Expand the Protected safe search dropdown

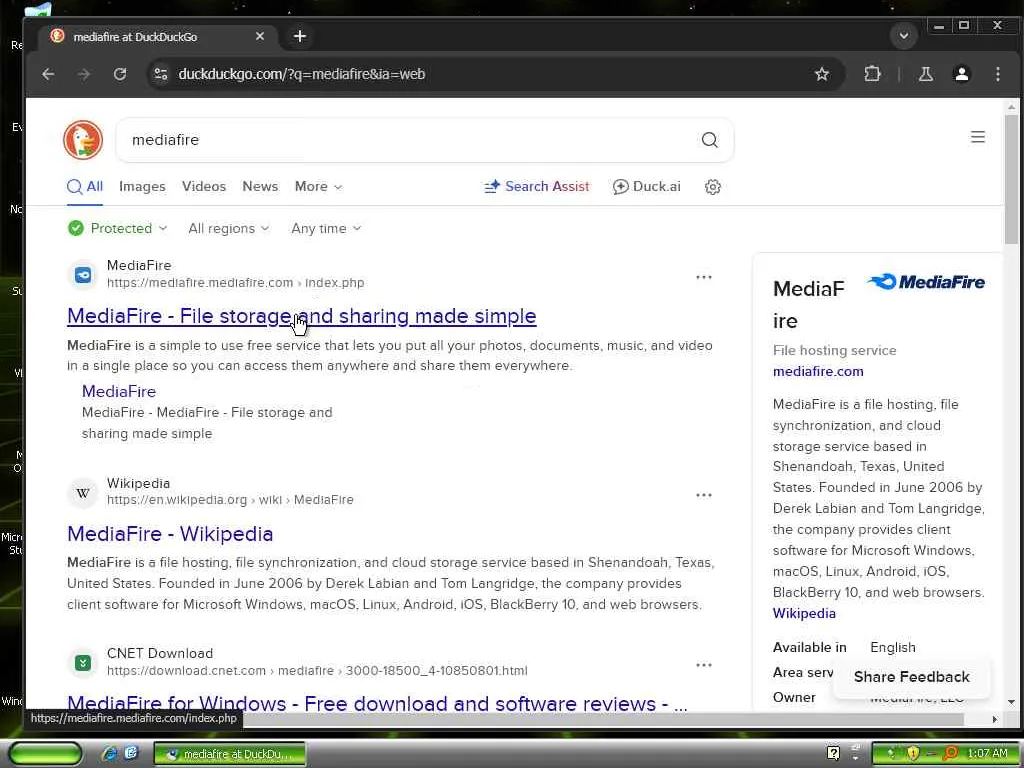(x=118, y=229)
